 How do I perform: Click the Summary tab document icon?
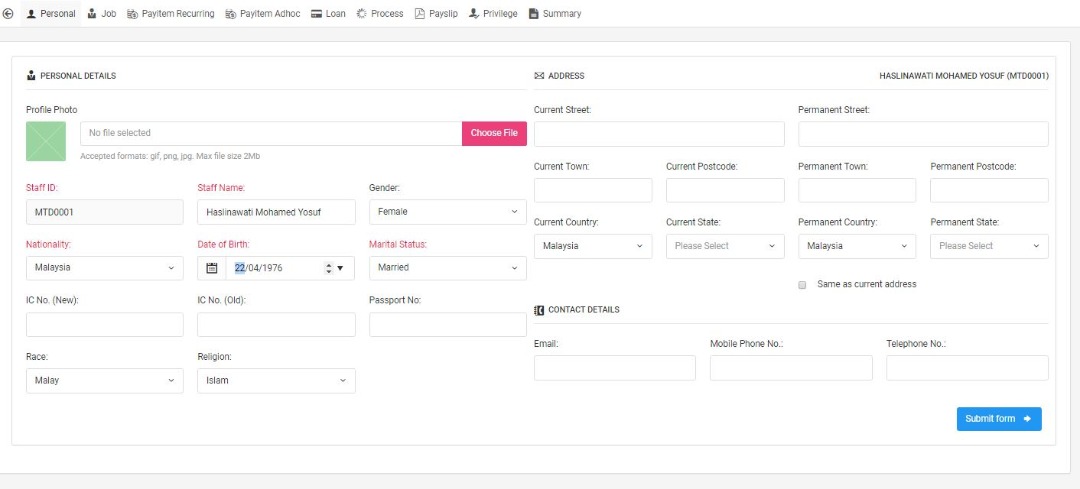534,14
